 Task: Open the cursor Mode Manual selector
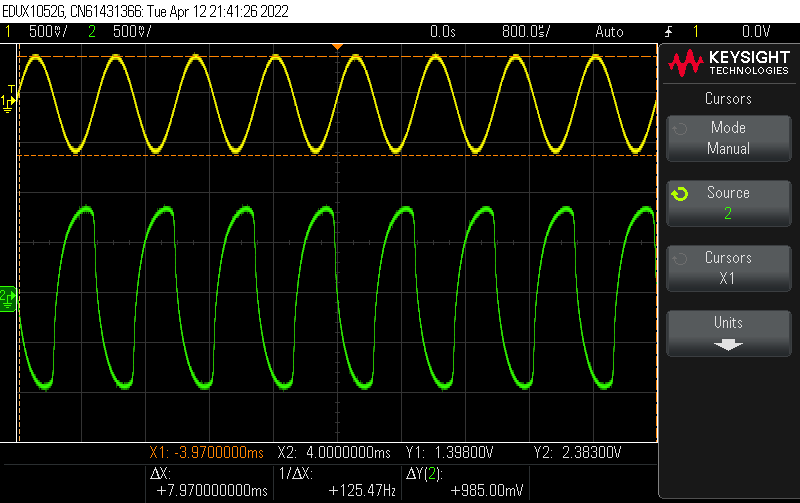pyautogui.click(x=728, y=138)
